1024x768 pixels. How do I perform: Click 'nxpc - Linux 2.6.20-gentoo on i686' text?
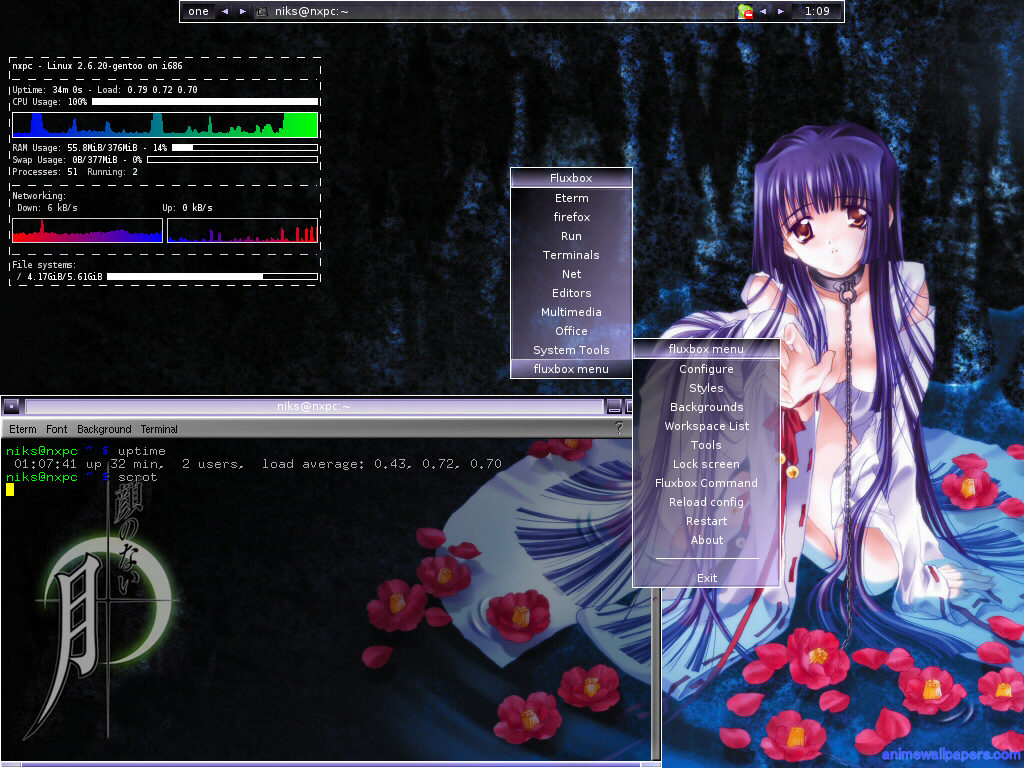(97, 66)
